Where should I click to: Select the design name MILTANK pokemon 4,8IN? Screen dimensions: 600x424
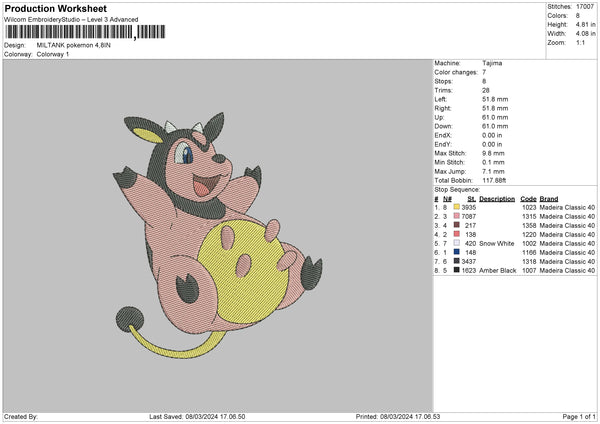click(x=80, y=45)
